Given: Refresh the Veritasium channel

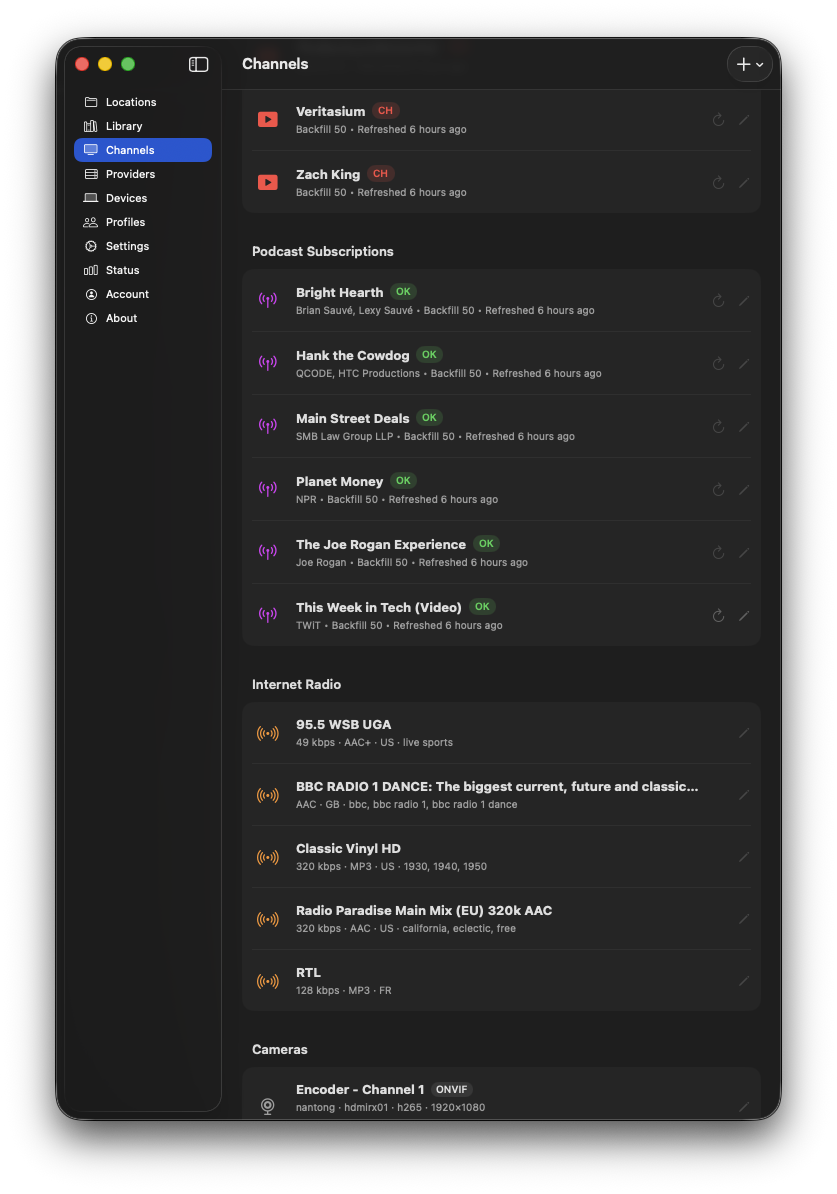Looking at the screenshot, I should tap(718, 120).
